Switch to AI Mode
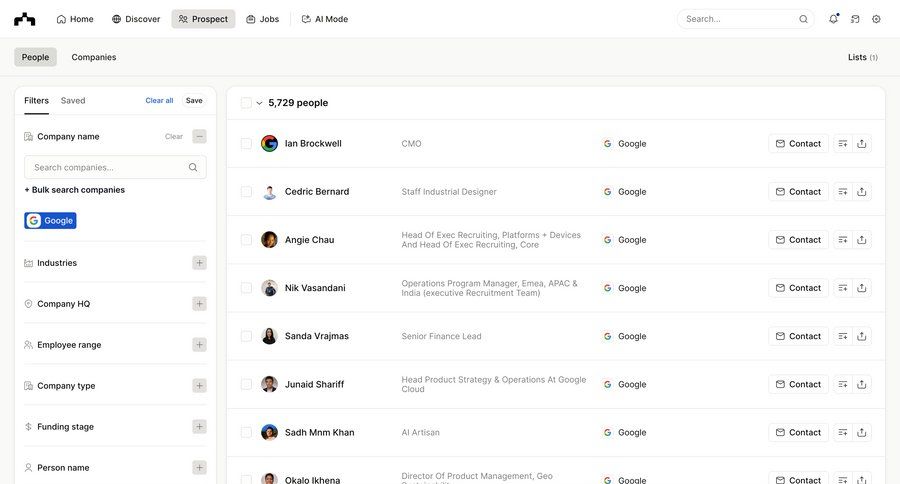The image size is (900, 484). (x=325, y=19)
